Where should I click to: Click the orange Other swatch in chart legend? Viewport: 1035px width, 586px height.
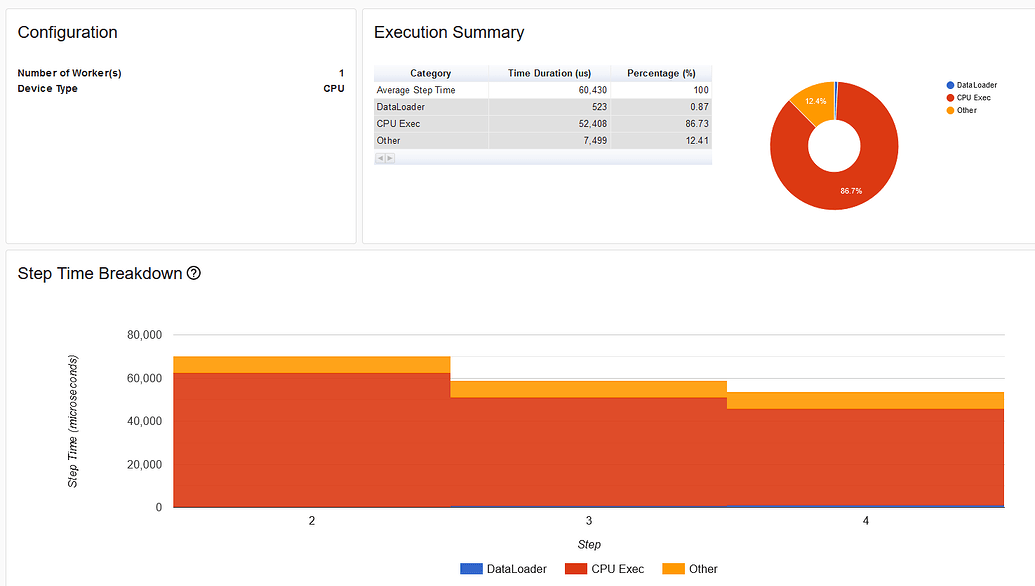pos(674,569)
